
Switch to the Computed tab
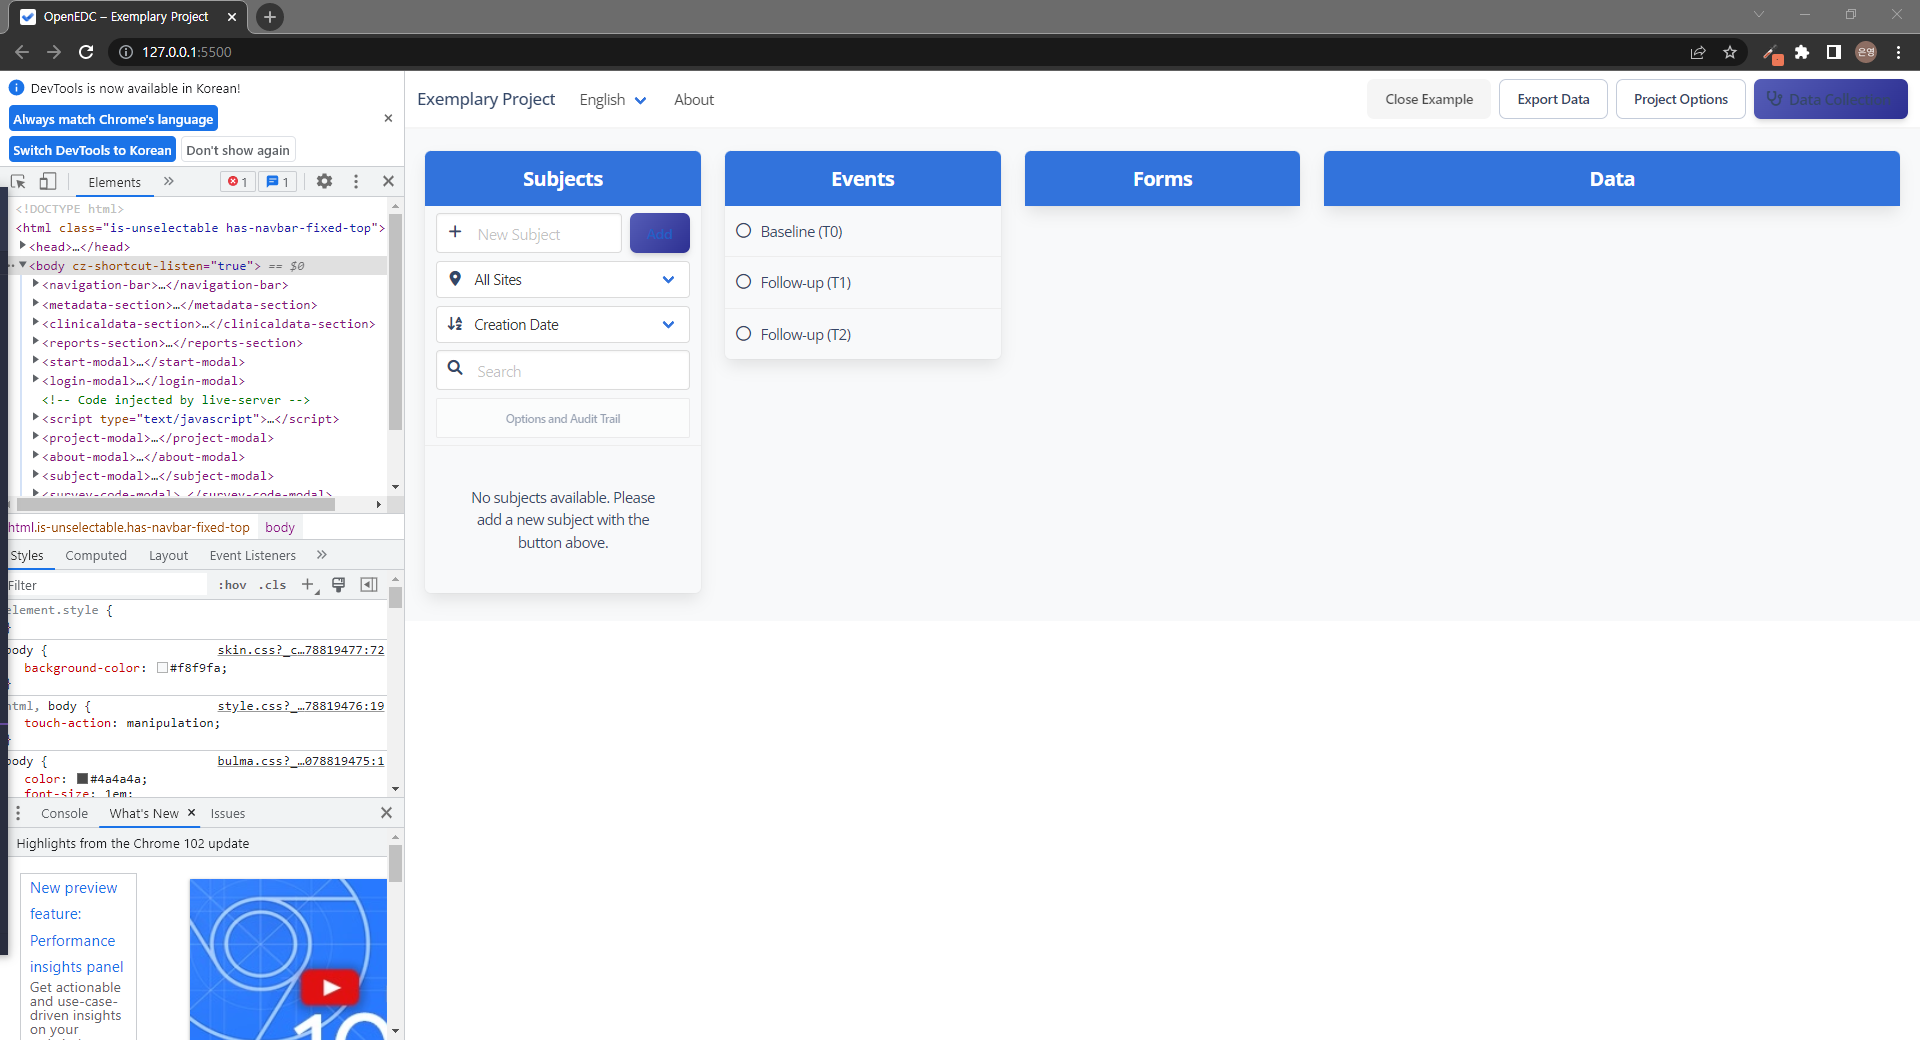(x=96, y=556)
